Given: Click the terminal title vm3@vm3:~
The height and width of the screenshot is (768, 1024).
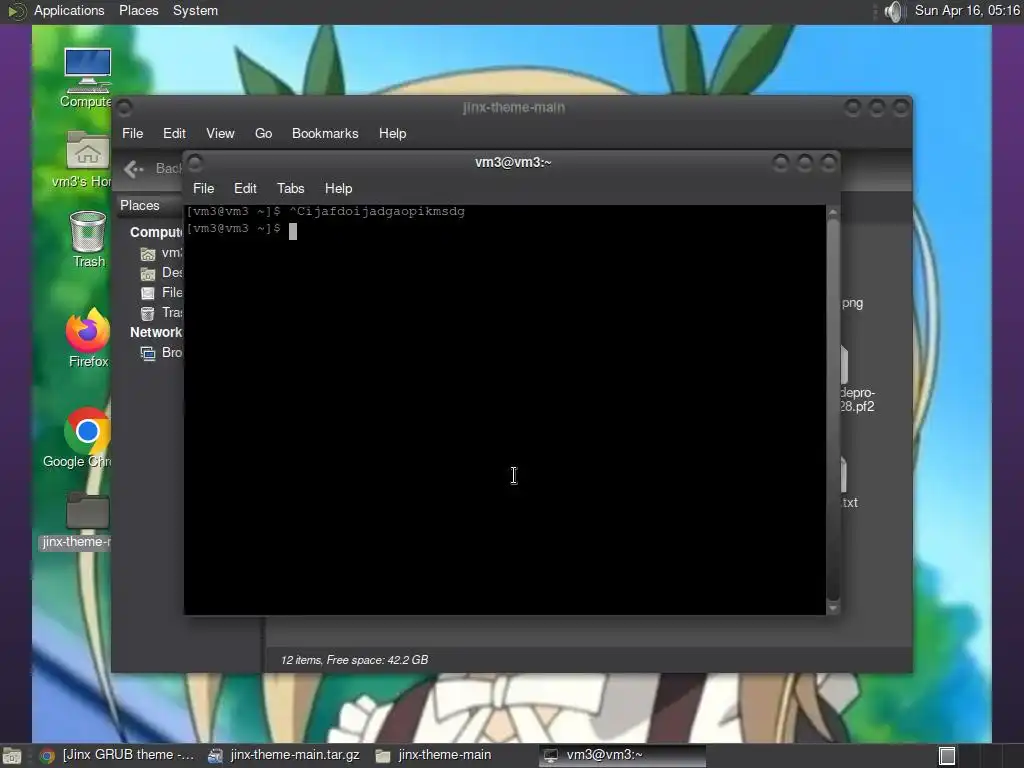Looking at the screenshot, I should [513, 163].
